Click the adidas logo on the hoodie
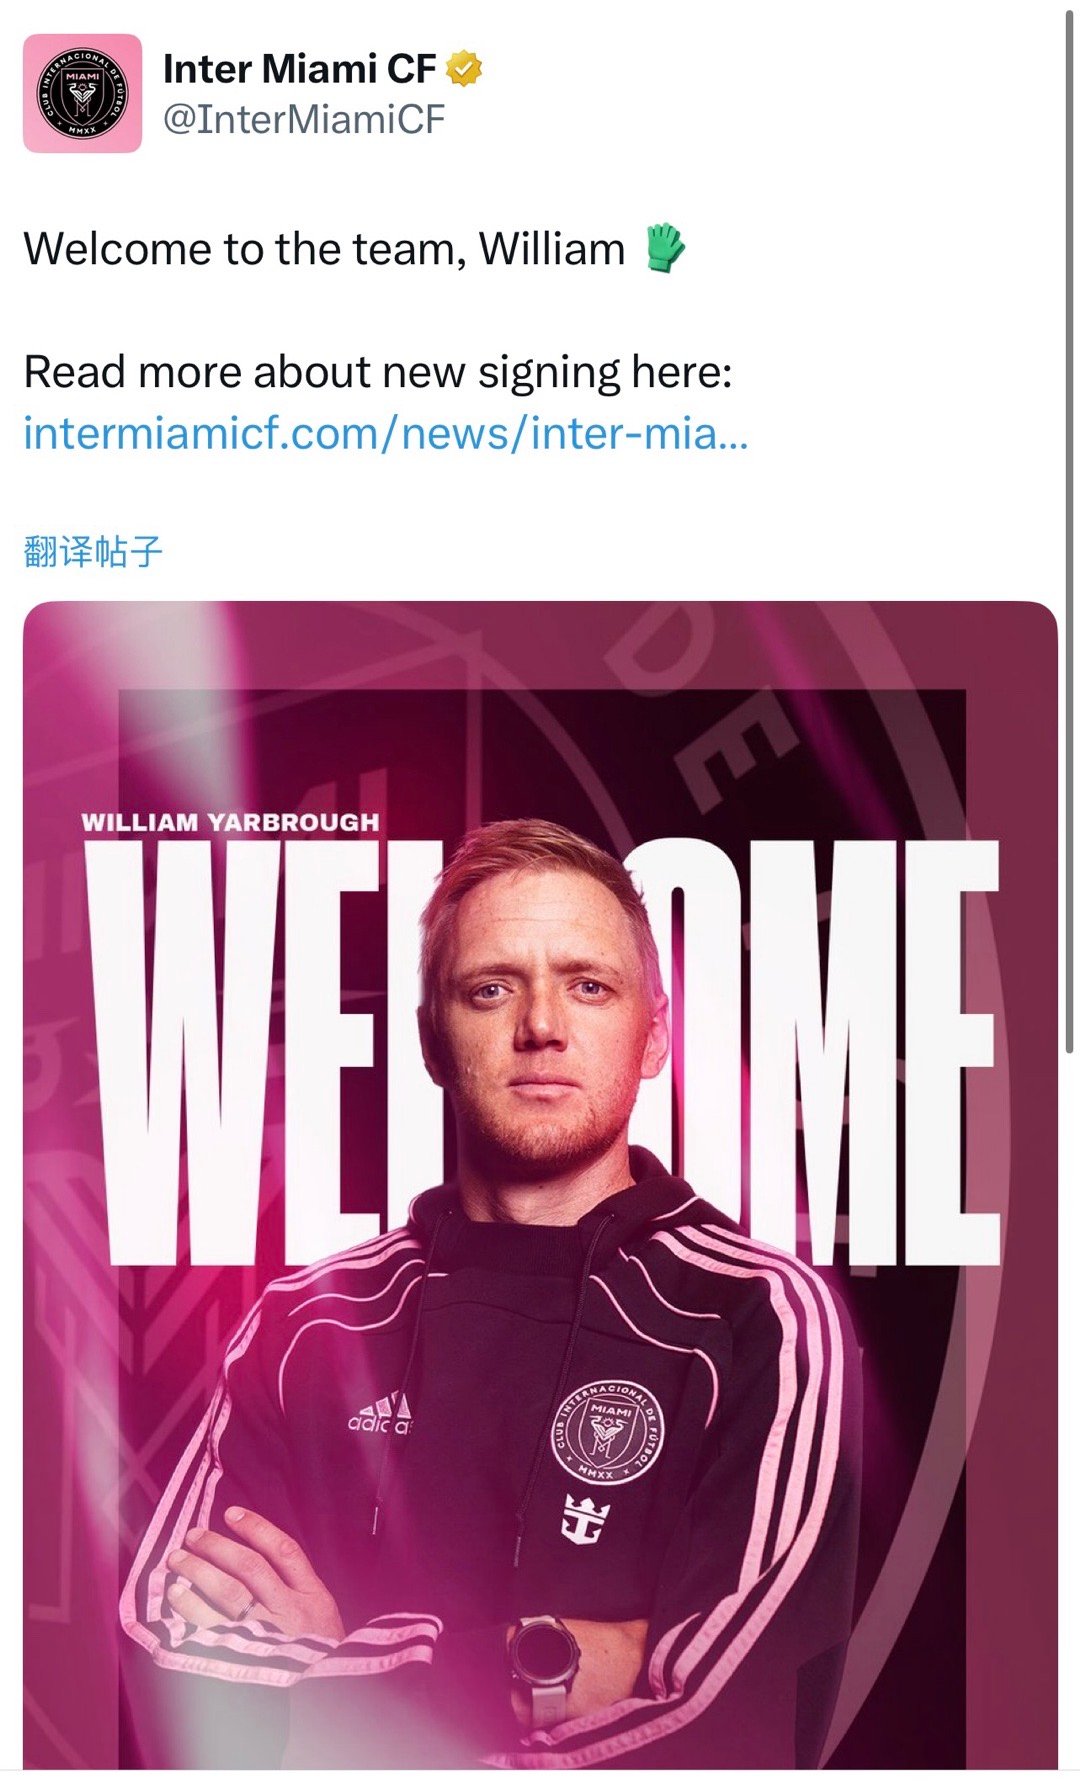Image resolution: width=1080 pixels, height=1783 pixels. pyautogui.click(x=381, y=1412)
